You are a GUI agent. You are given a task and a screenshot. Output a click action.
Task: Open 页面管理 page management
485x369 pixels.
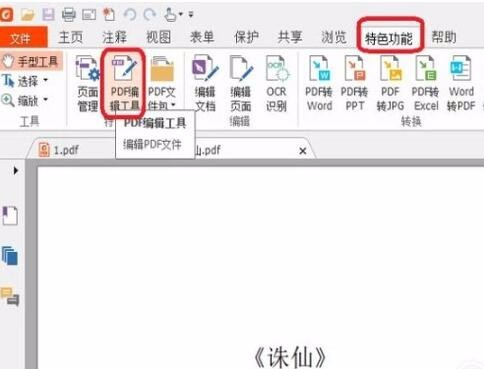pos(88,84)
